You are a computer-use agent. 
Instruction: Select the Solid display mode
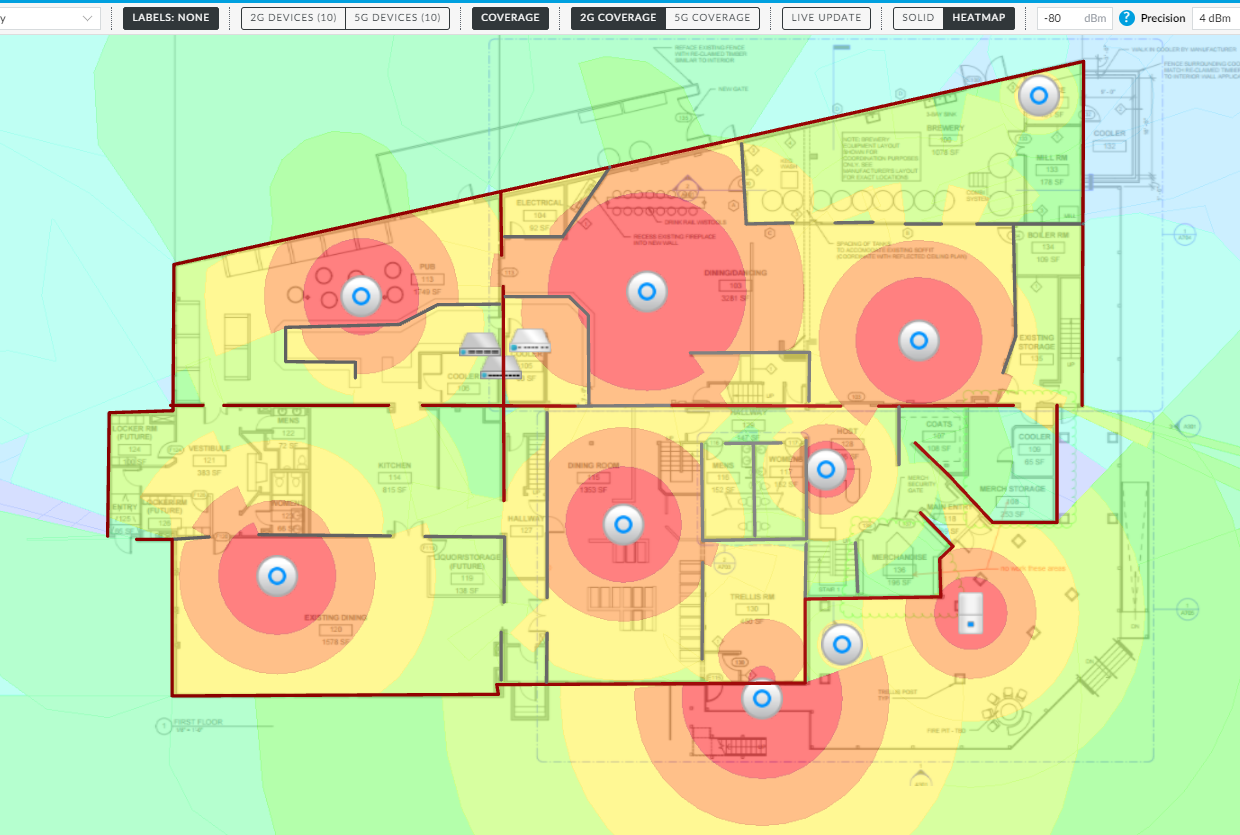point(918,18)
